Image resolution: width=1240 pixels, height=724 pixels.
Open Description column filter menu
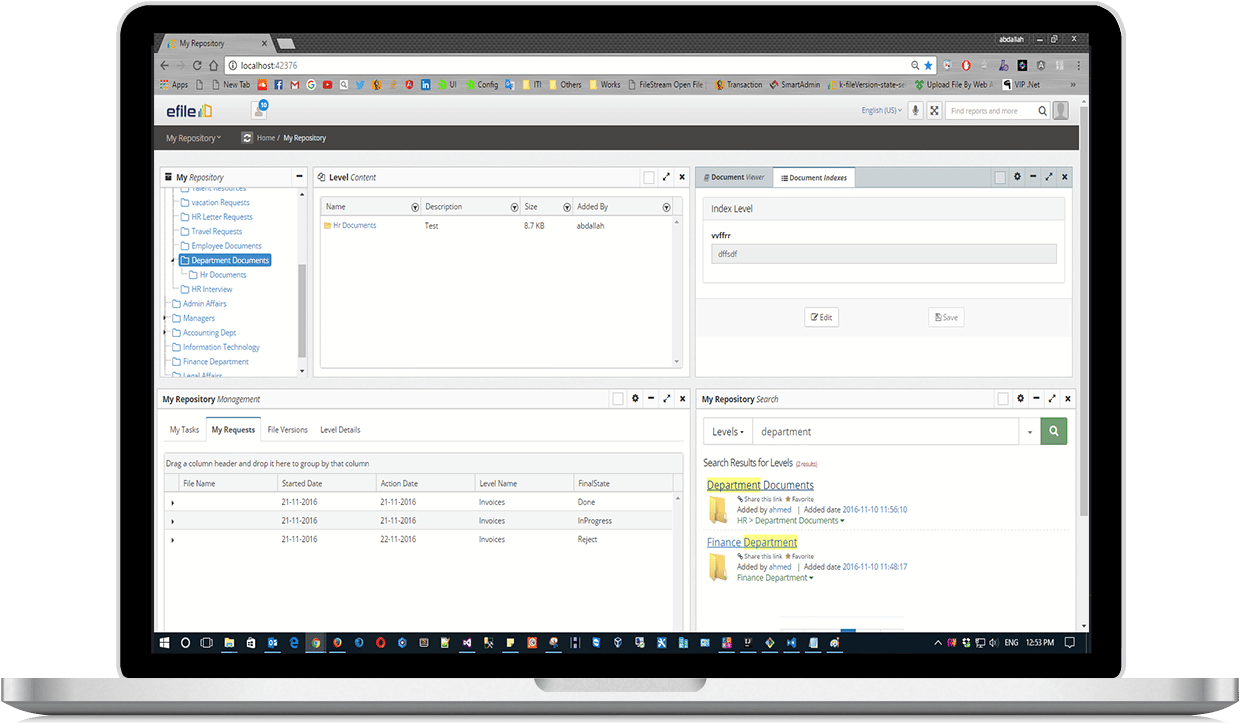[x=515, y=207]
